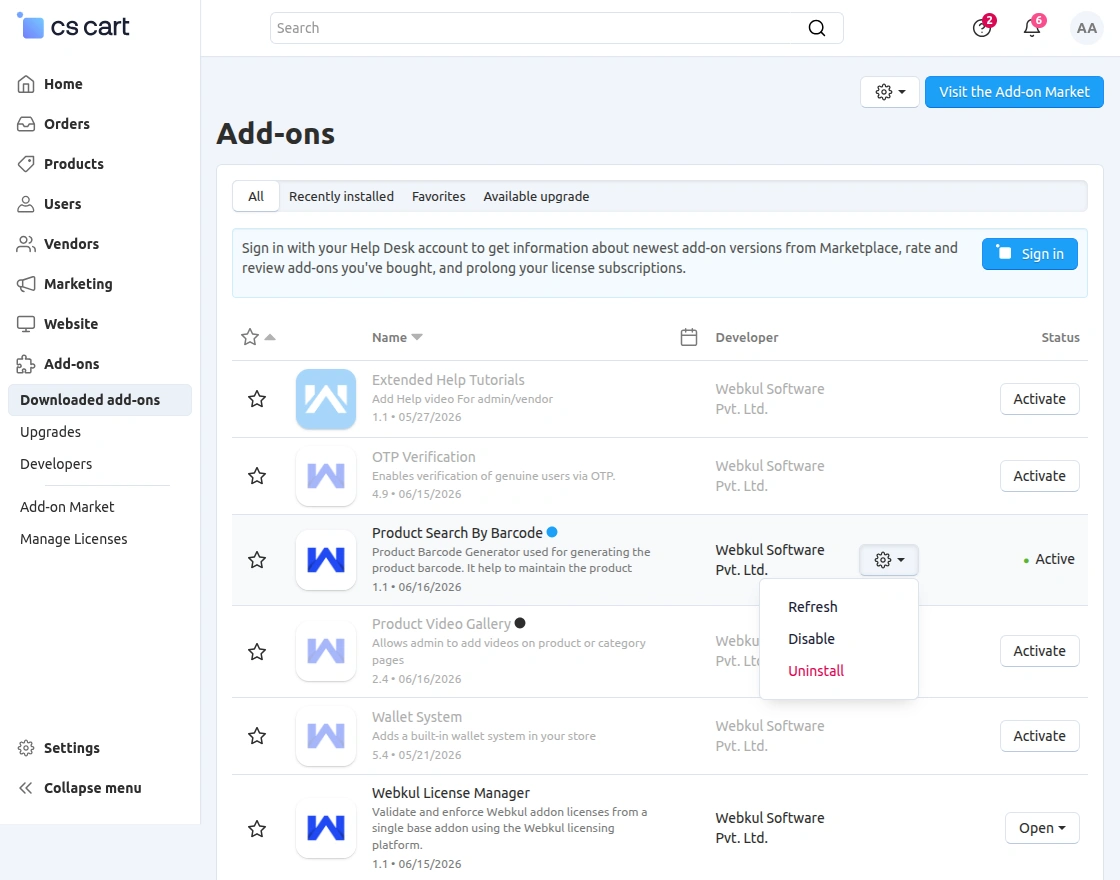This screenshot has height=880, width=1120.
Task: Switch to the Recently installed tab
Action: click(x=341, y=196)
